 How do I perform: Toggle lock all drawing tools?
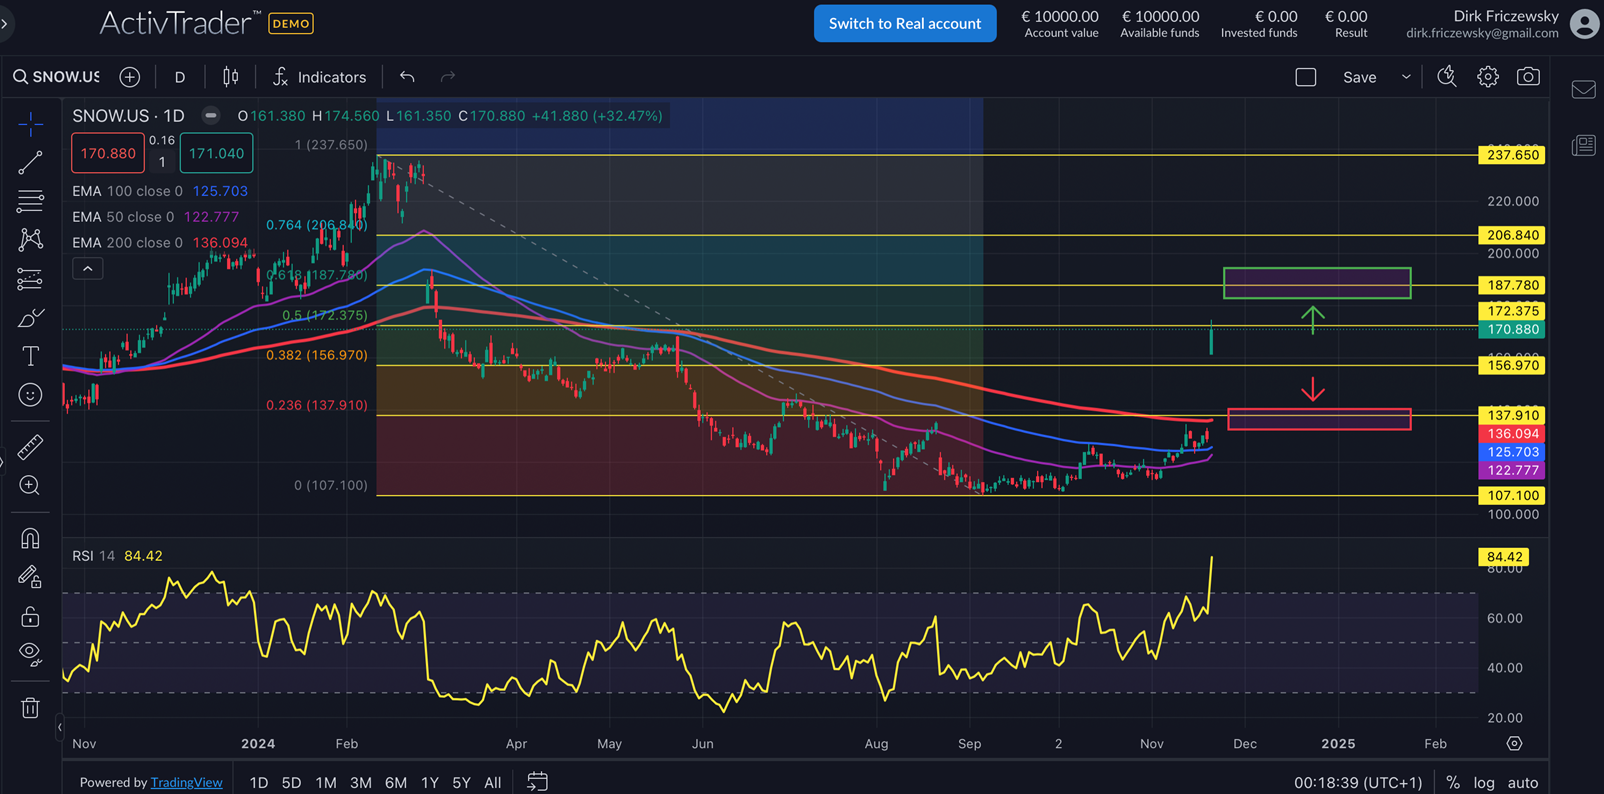tap(30, 616)
